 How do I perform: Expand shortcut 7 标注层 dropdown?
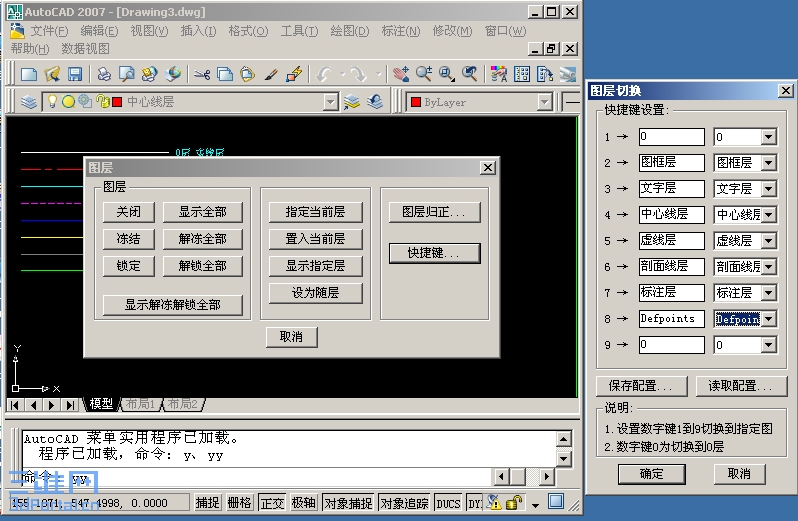click(x=768, y=293)
